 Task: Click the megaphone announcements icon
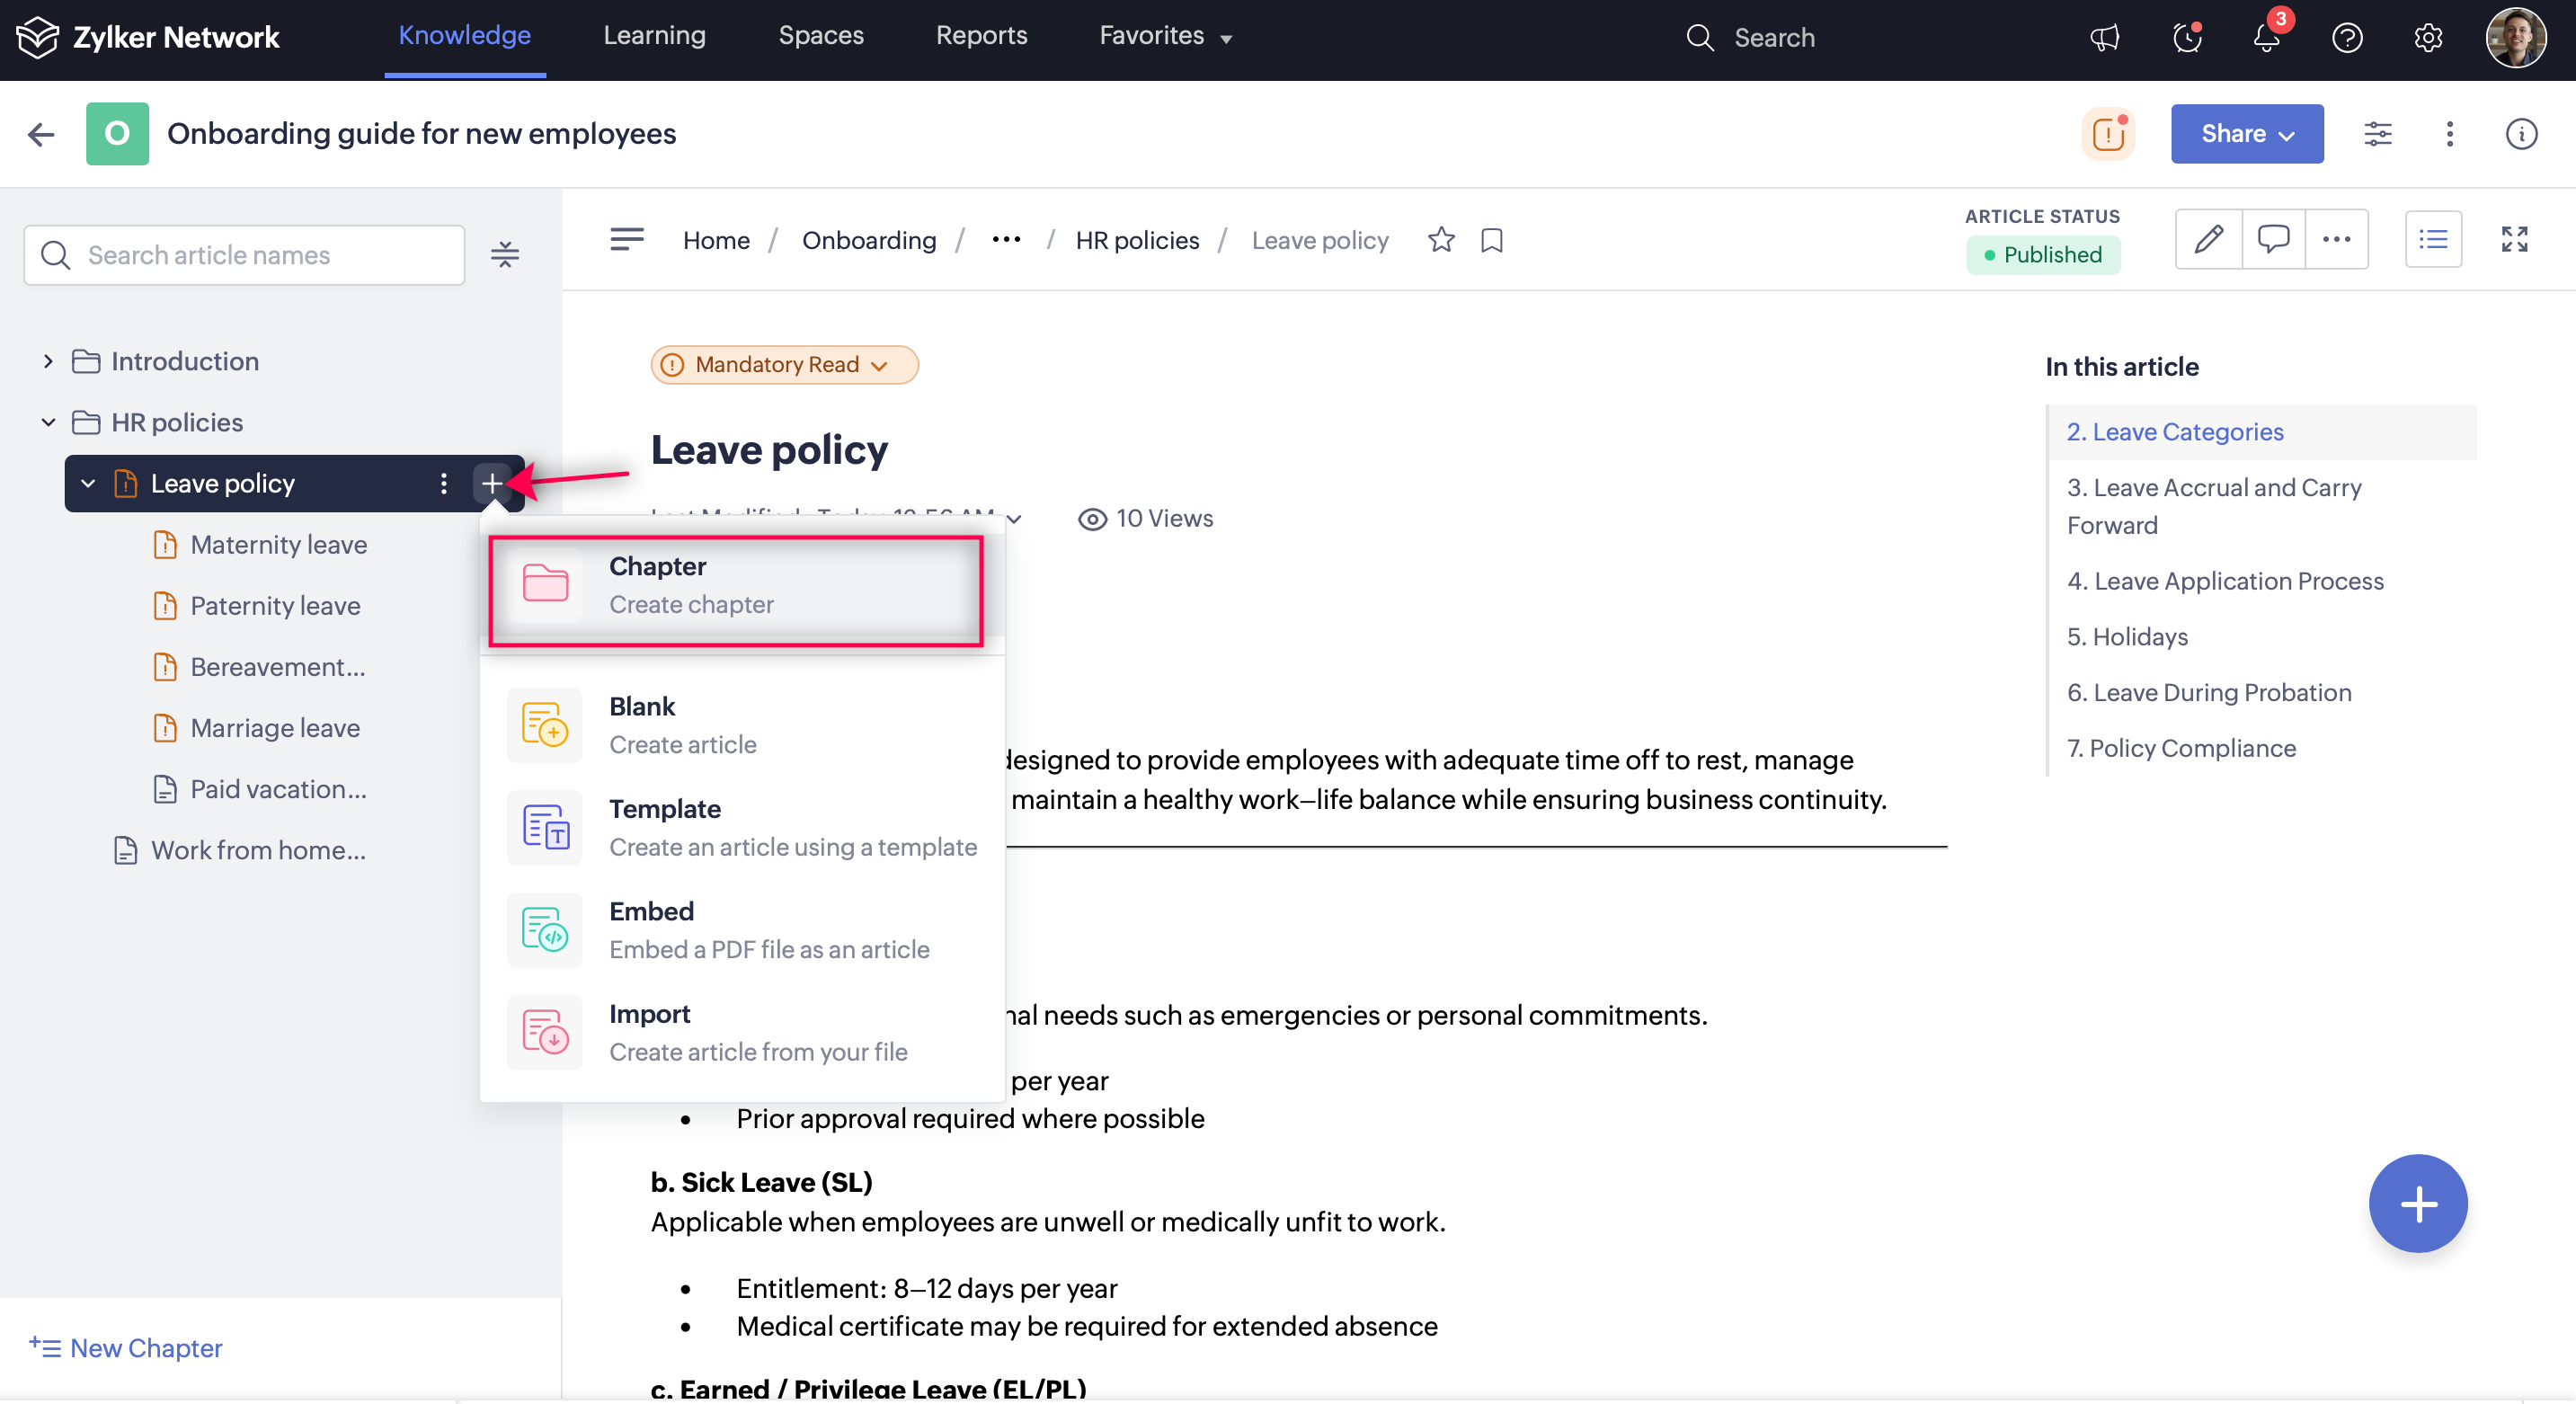tap(2104, 38)
